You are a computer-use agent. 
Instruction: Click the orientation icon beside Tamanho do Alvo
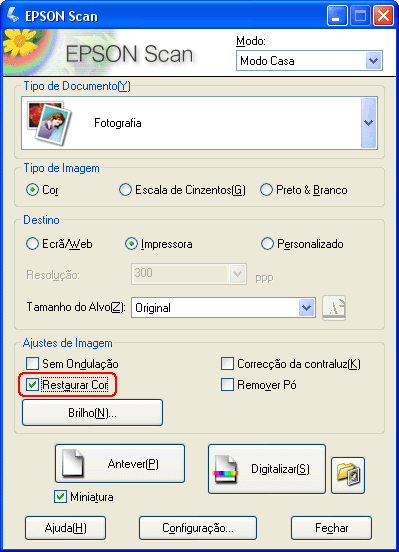click(x=334, y=308)
